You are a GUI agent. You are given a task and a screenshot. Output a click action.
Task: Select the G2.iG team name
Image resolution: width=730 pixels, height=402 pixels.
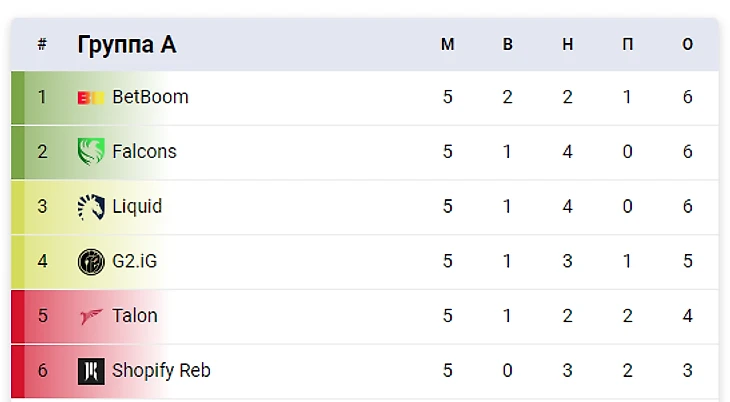pyautogui.click(x=134, y=262)
